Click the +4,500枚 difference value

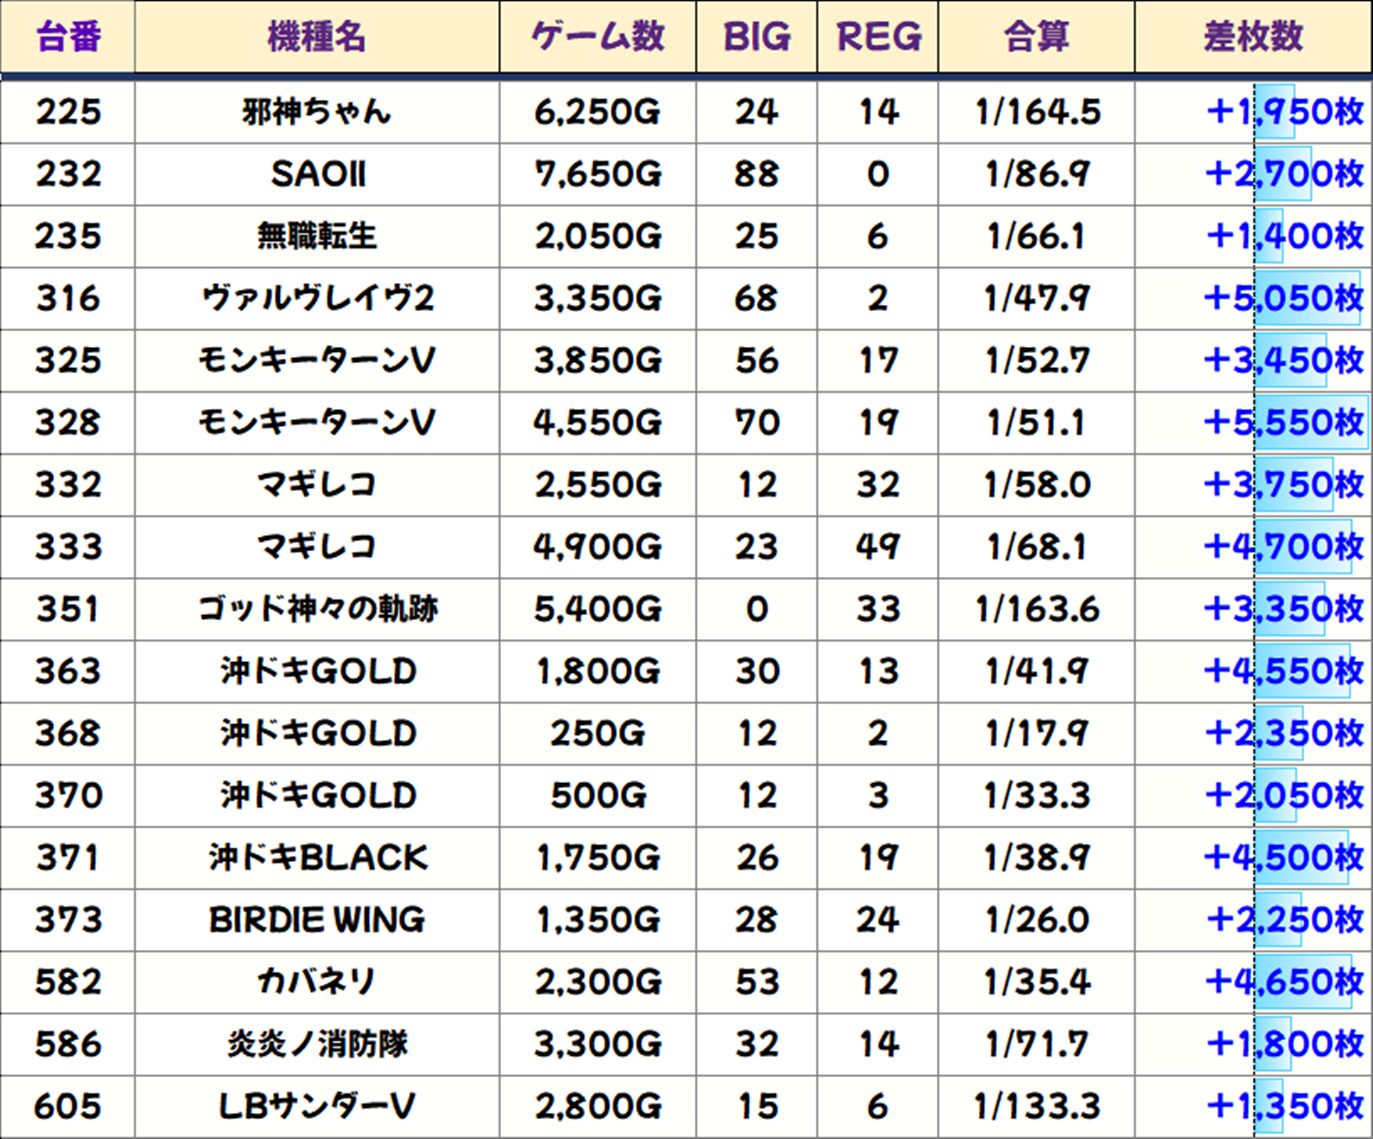point(1285,858)
